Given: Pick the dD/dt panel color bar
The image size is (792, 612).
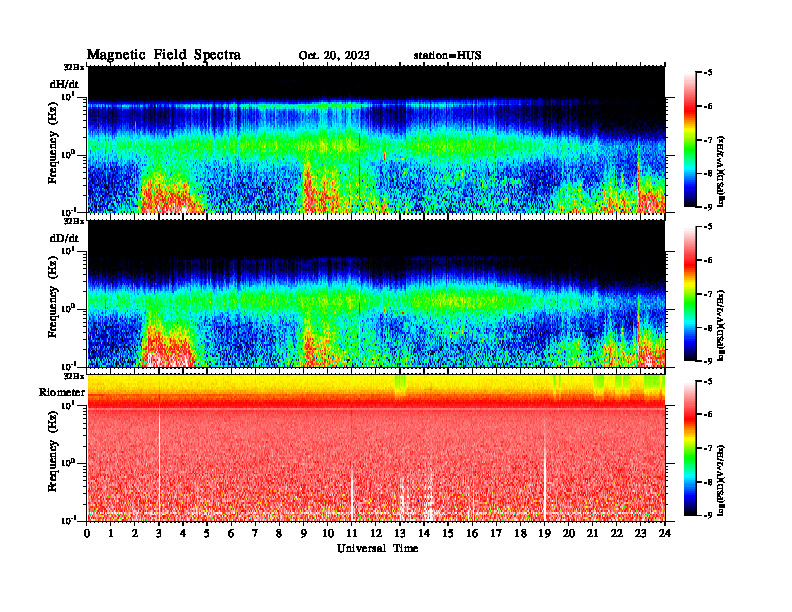Looking at the screenshot, I should point(689,294).
